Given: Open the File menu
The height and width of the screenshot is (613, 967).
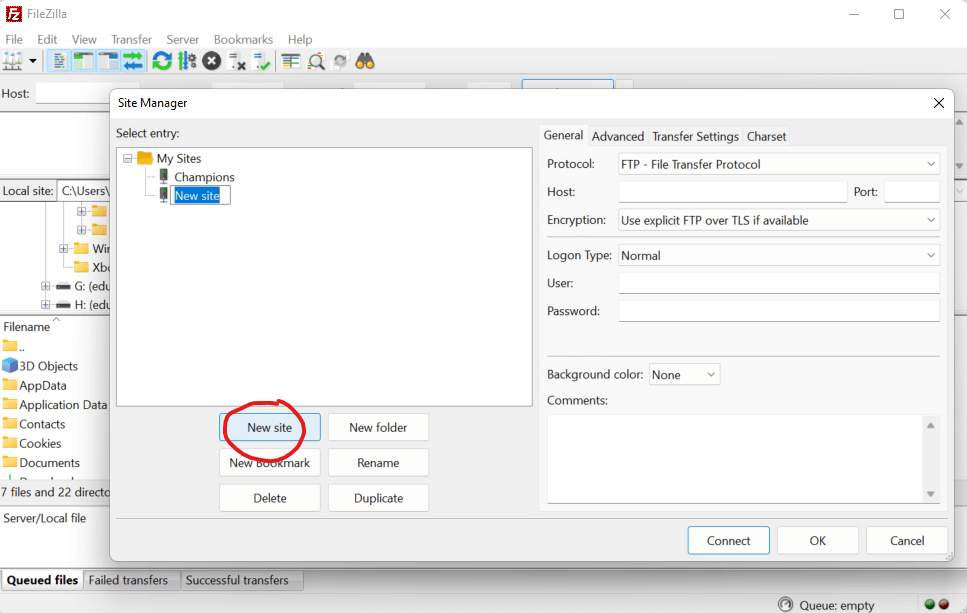Looking at the screenshot, I should pyautogui.click(x=14, y=39).
